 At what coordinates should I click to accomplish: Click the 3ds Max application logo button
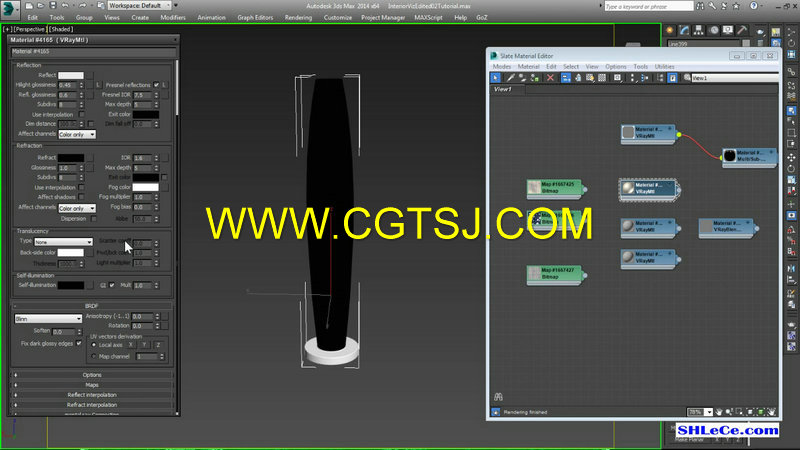[x=9, y=8]
